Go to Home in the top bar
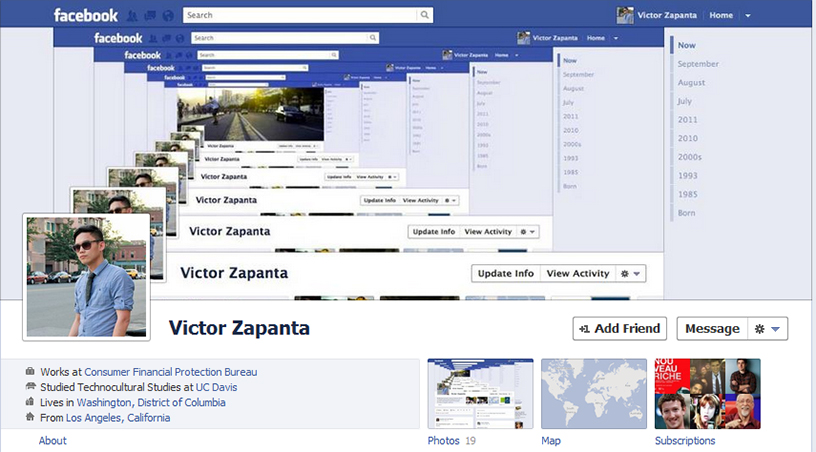This screenshot has width=816, height=452. coord(721,15)
